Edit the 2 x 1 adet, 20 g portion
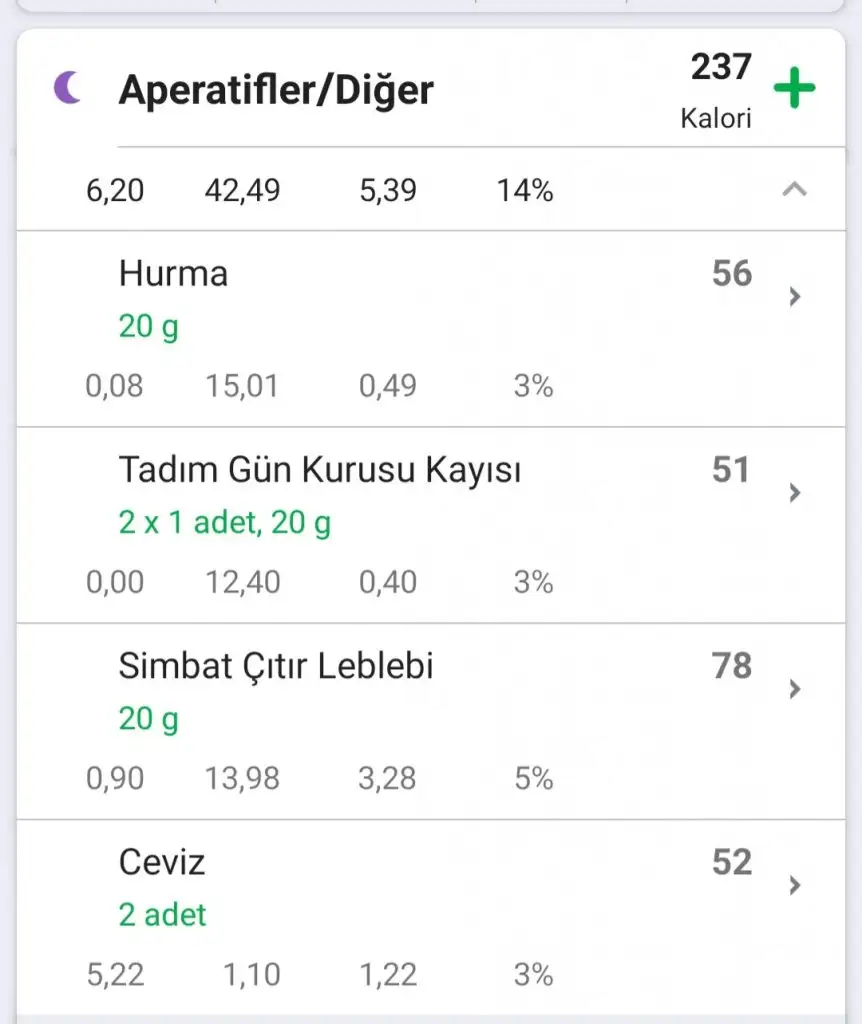 coord(225,522)
